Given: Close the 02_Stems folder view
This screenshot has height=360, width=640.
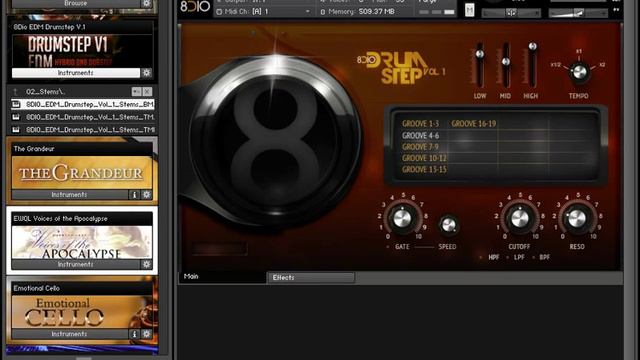Looking at the screenshot, I should (x=147, y=91).
